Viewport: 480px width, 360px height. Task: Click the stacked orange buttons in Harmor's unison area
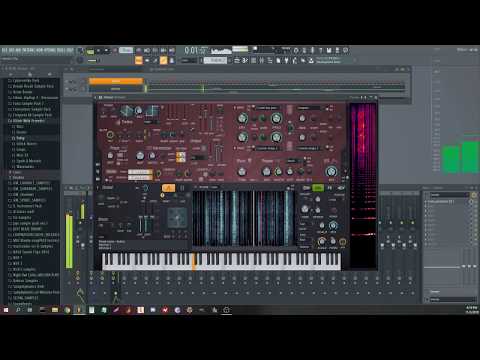(181, 157)
